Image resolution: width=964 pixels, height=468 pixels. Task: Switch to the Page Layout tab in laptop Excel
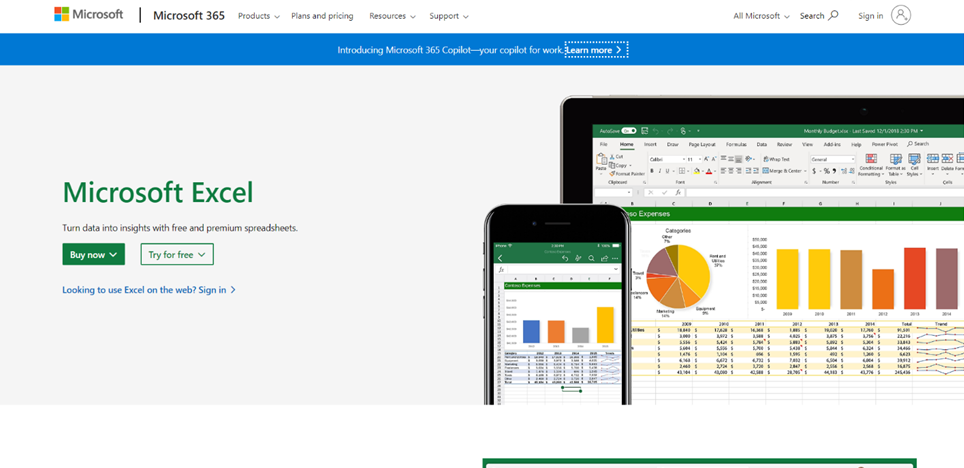point(702,145)
